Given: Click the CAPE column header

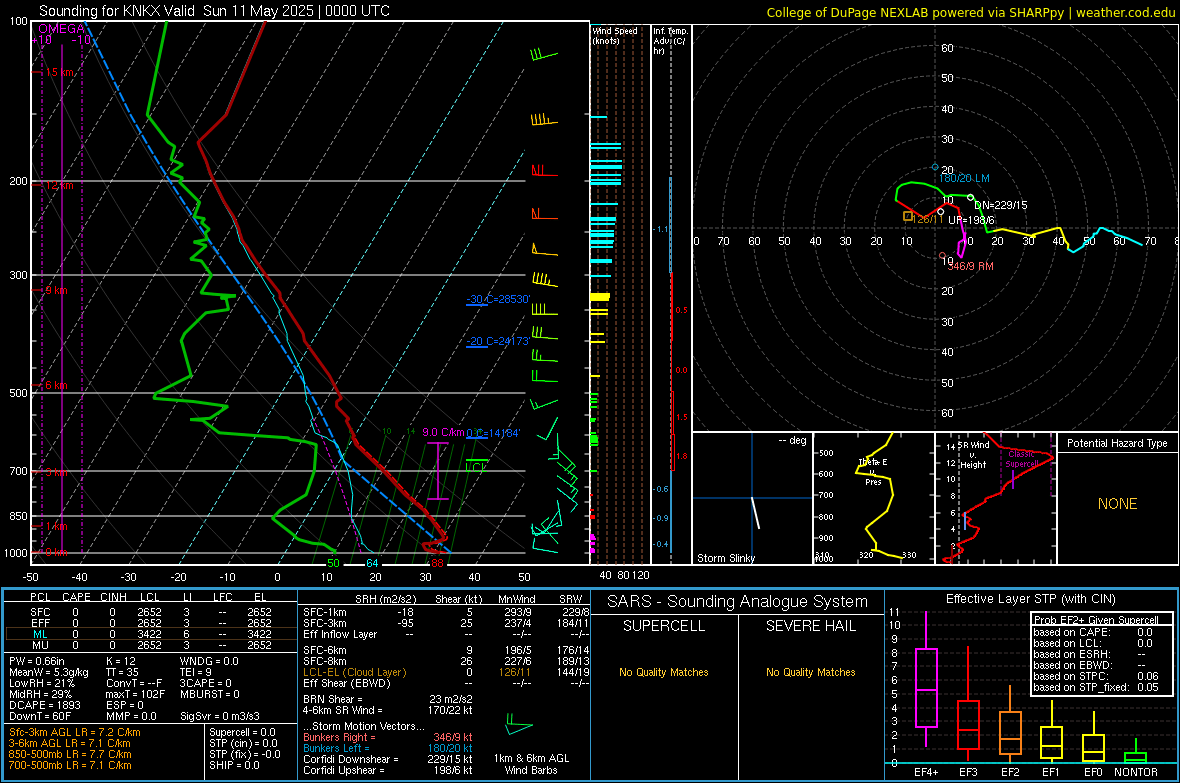Looking at the screenshot, I should (x=76, y=597).
